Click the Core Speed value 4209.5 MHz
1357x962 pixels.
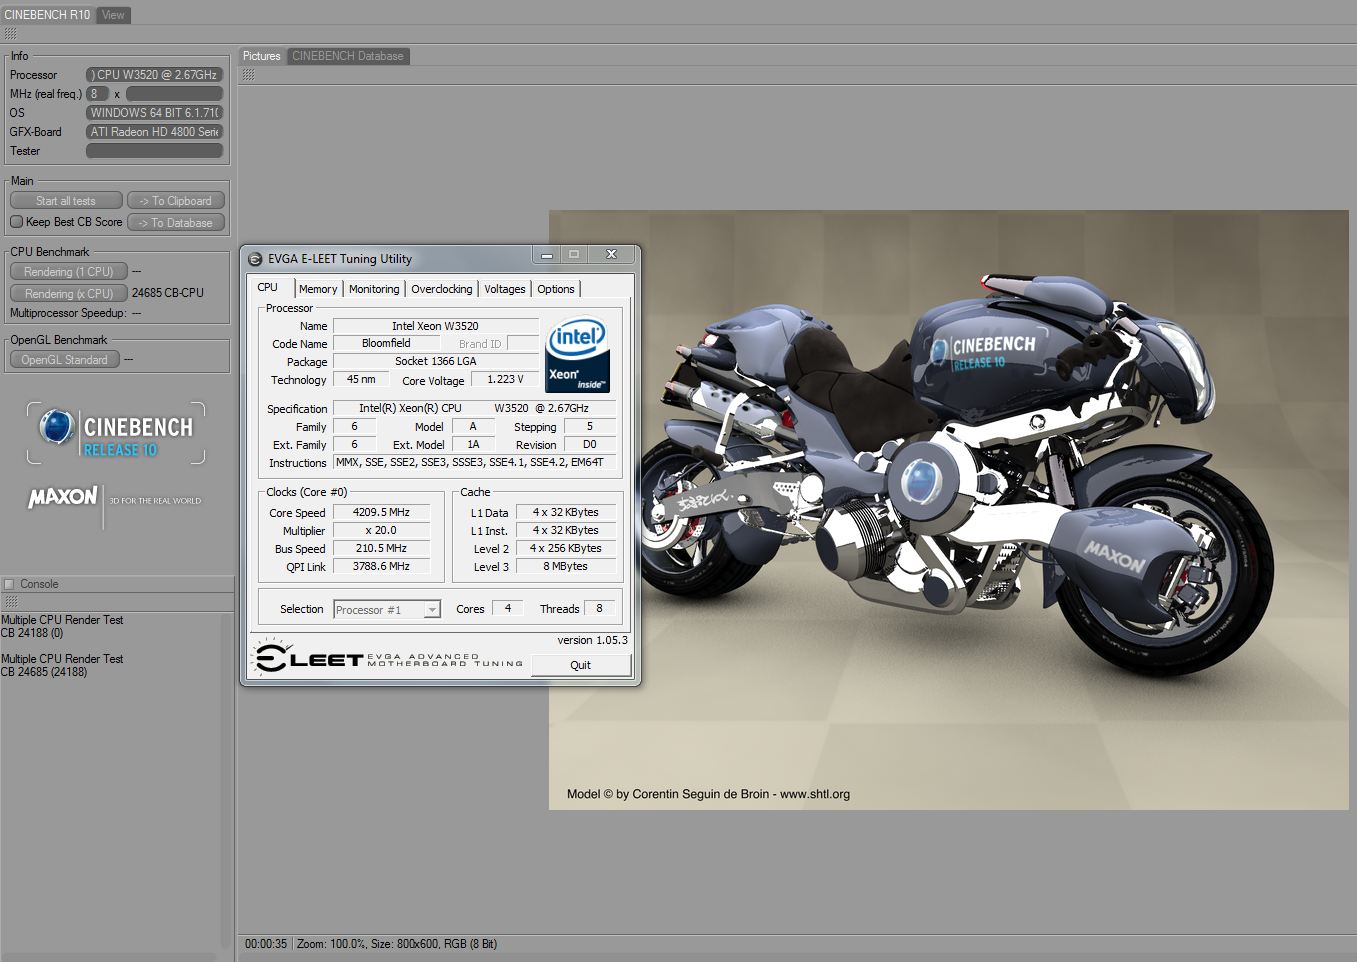381,512
